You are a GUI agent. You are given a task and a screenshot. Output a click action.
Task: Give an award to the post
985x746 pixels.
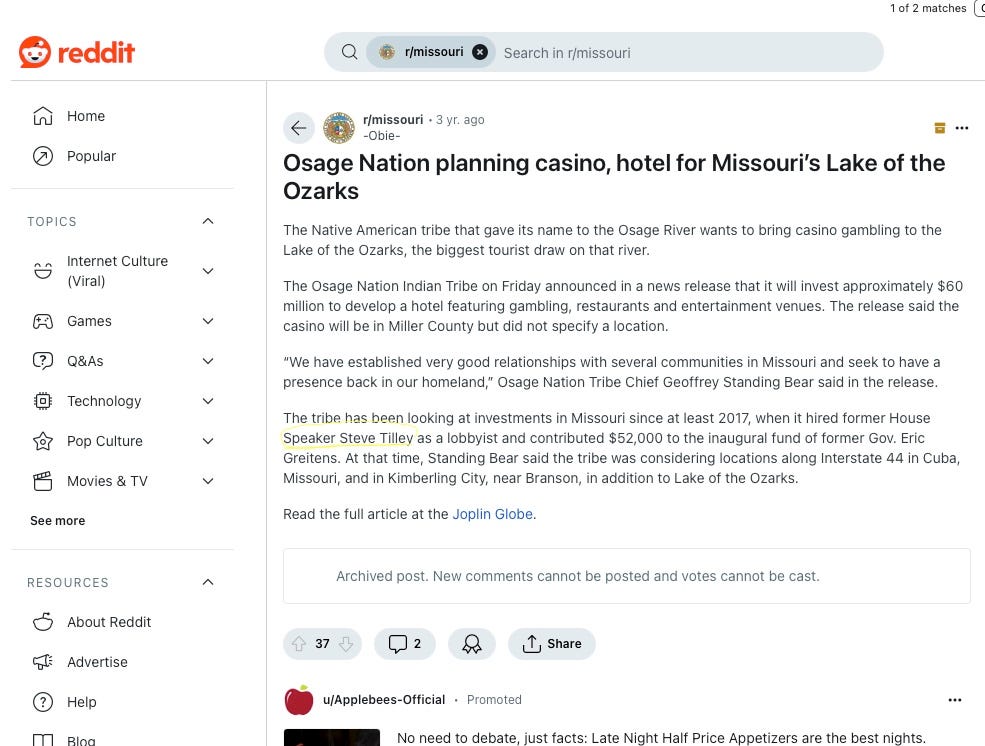pos(472,644)
